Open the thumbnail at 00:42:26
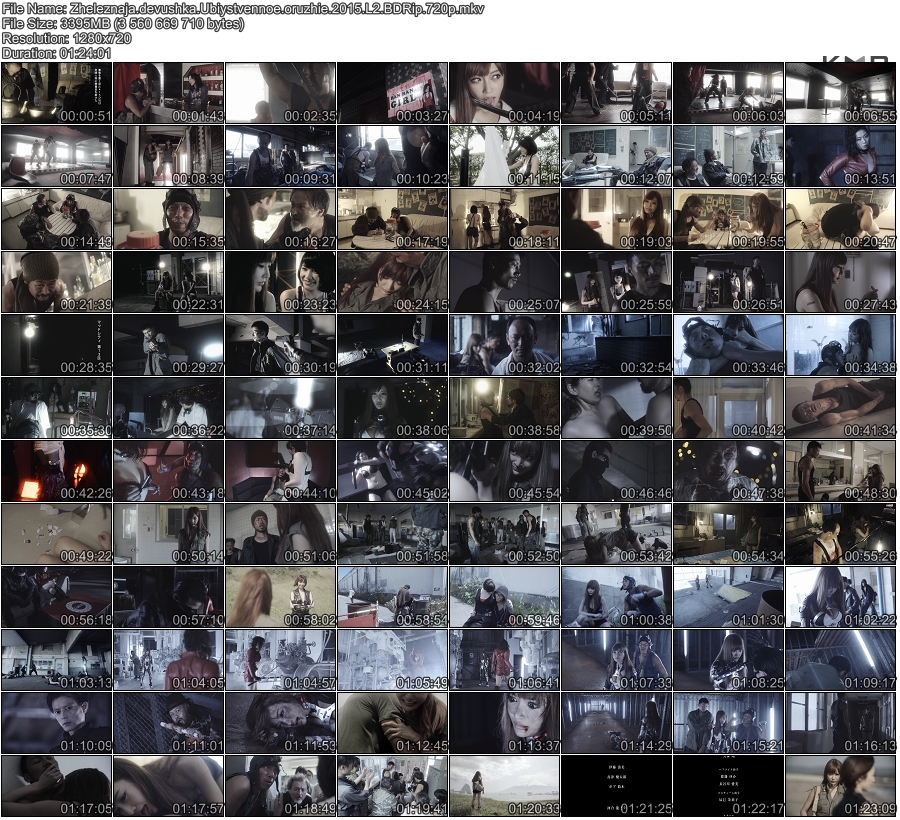Viewport: 900px width, 820px height. (x=56, y=471)
